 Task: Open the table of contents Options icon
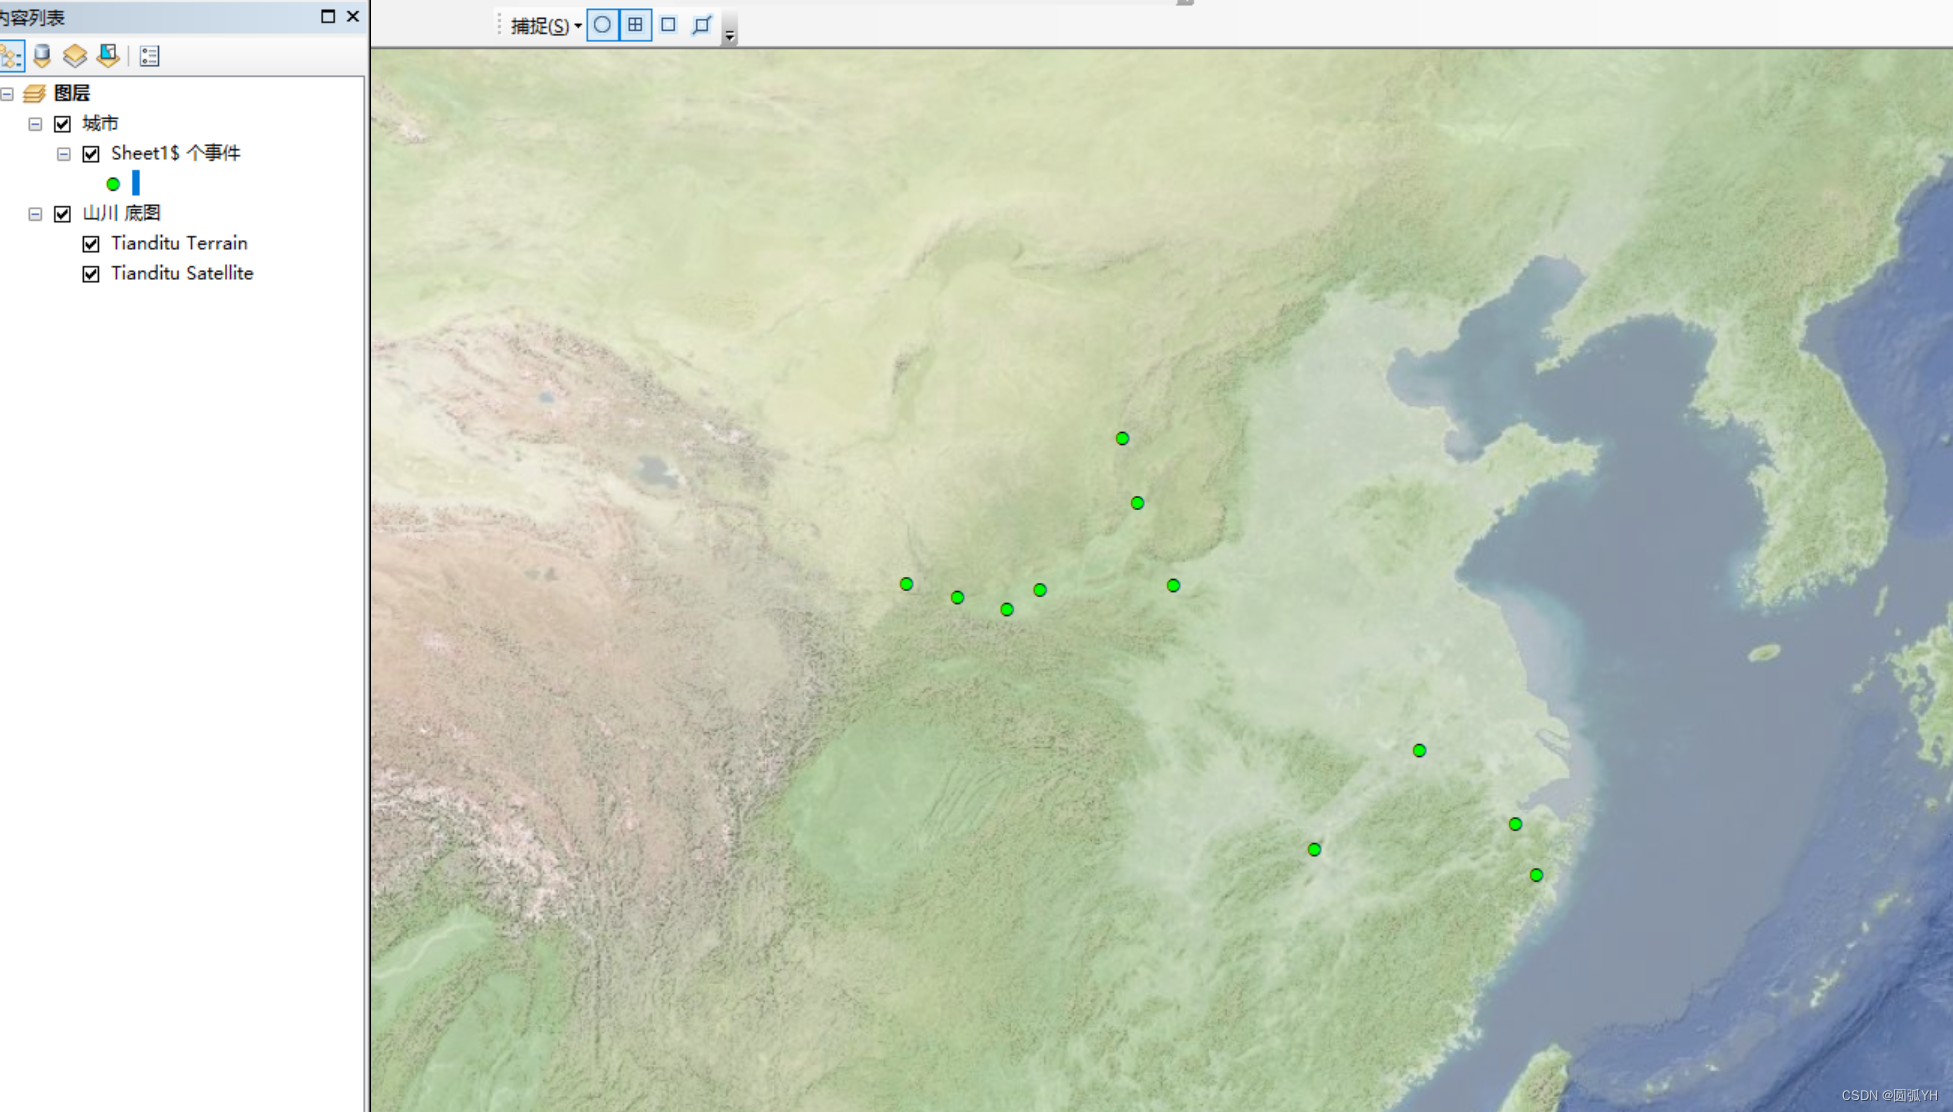[x=148, y=56]
